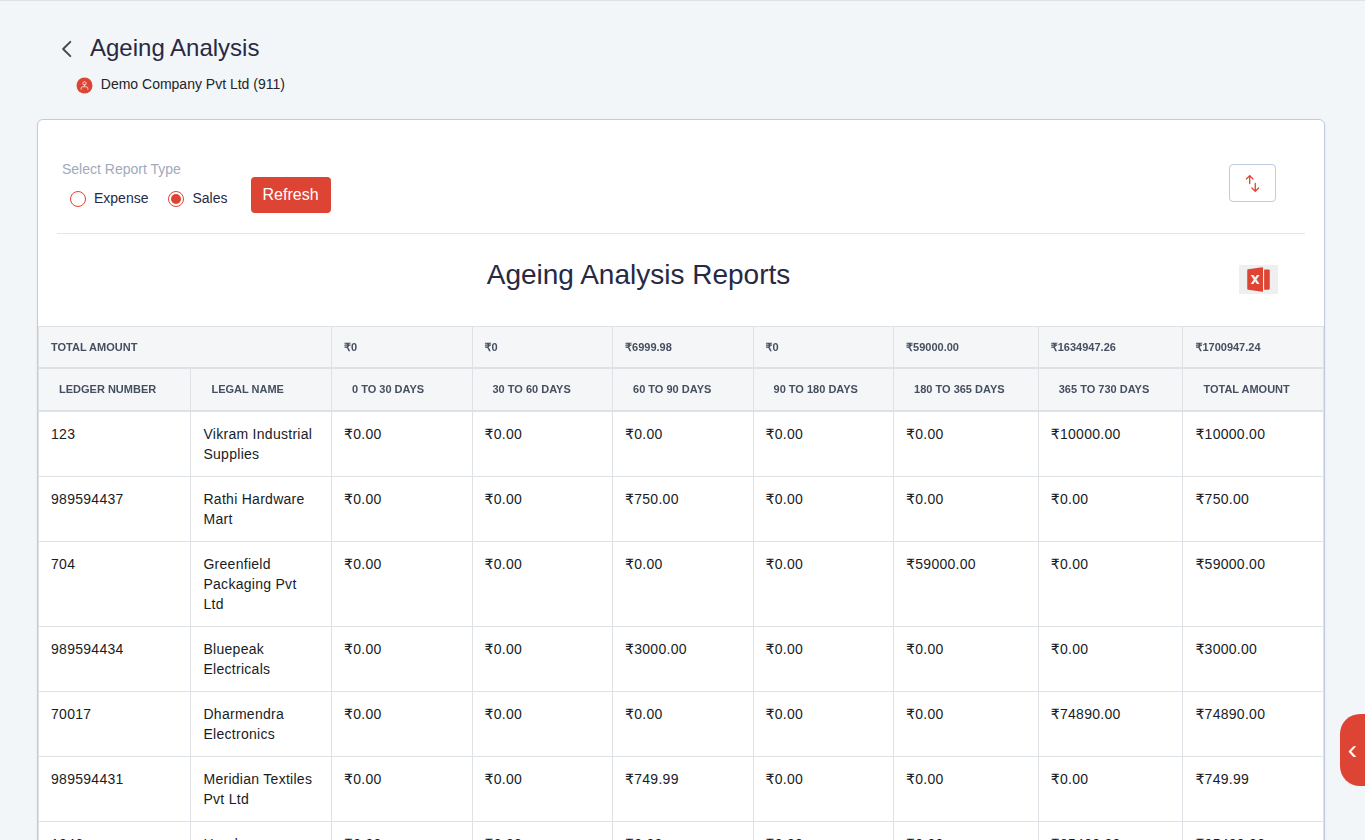Click the ₹59000.00 value in the Greenfield row's 180 to 365 Days column

tap(941, 564)
